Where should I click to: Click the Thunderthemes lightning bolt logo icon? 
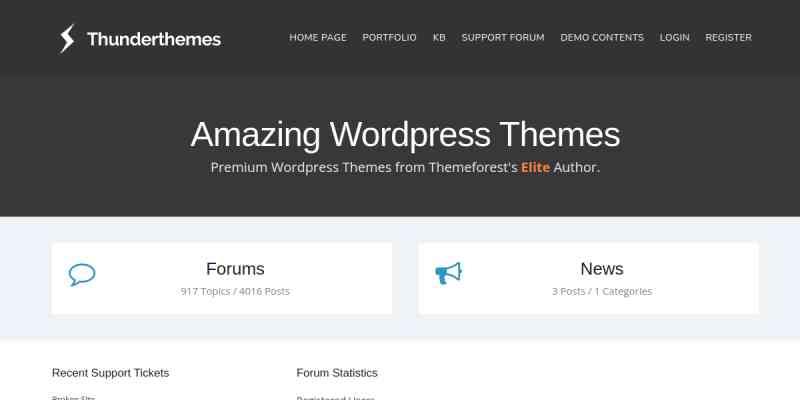[x=67, y=39]
